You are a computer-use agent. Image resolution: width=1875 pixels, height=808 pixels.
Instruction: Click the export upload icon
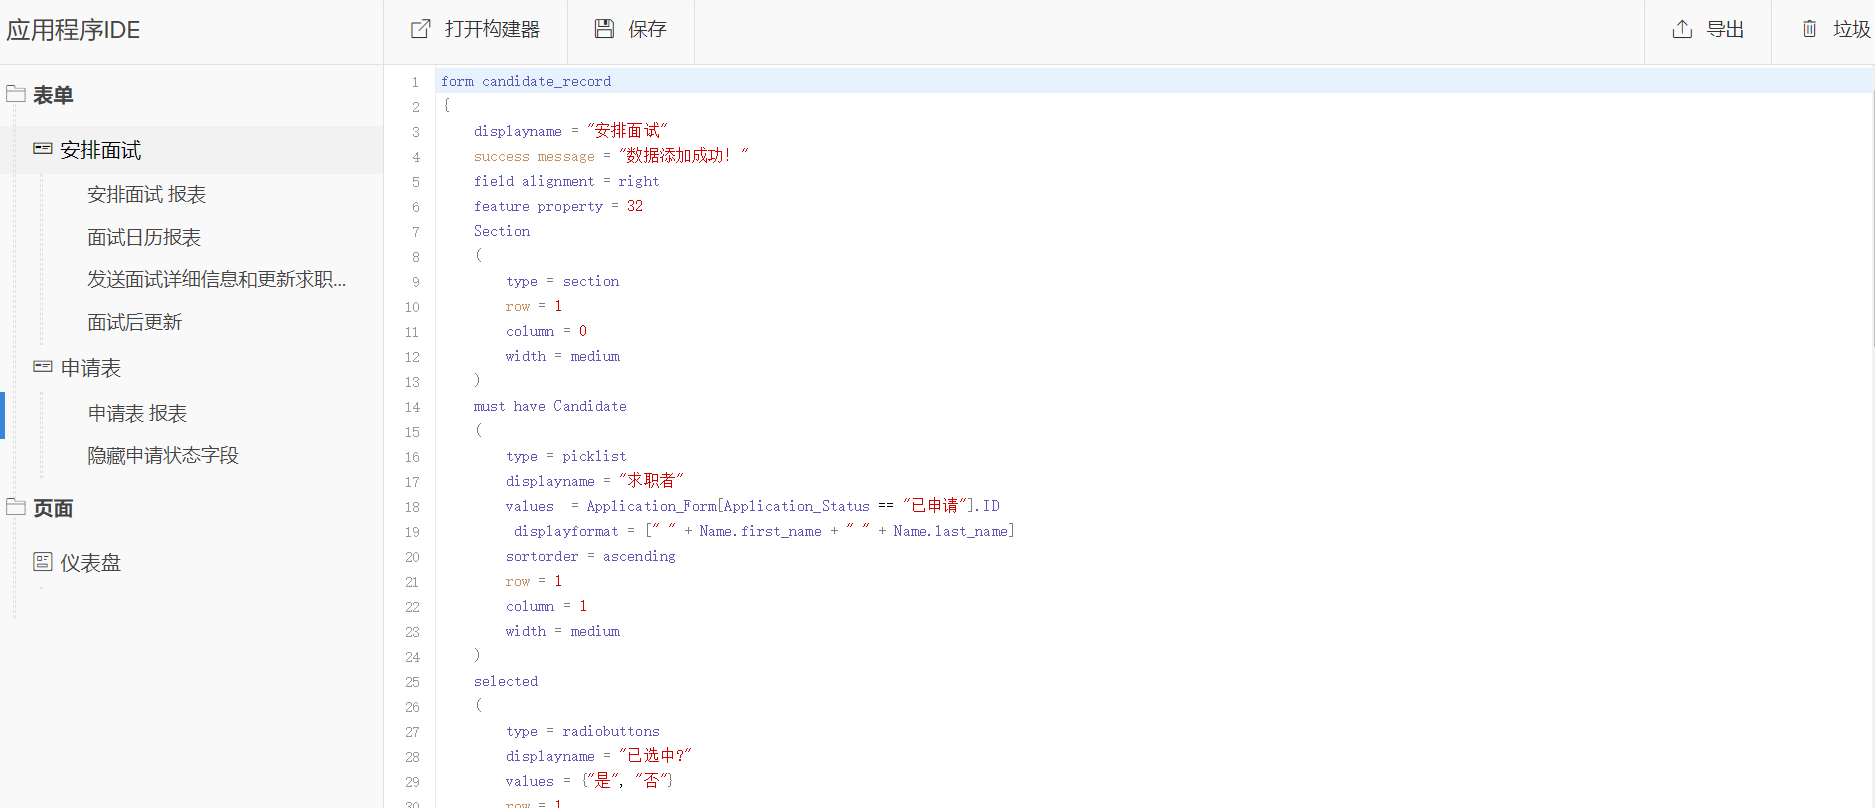(1682, 29)
